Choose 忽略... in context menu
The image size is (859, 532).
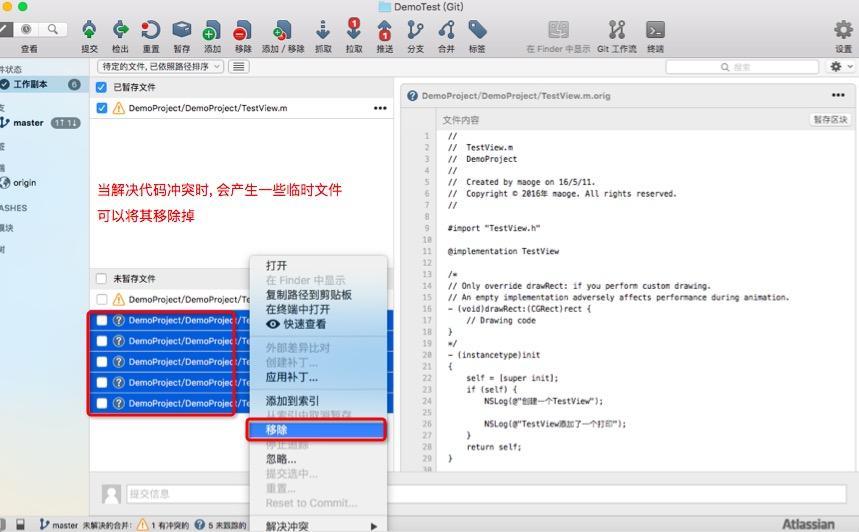pyautogui.click(x=318, y=459)
